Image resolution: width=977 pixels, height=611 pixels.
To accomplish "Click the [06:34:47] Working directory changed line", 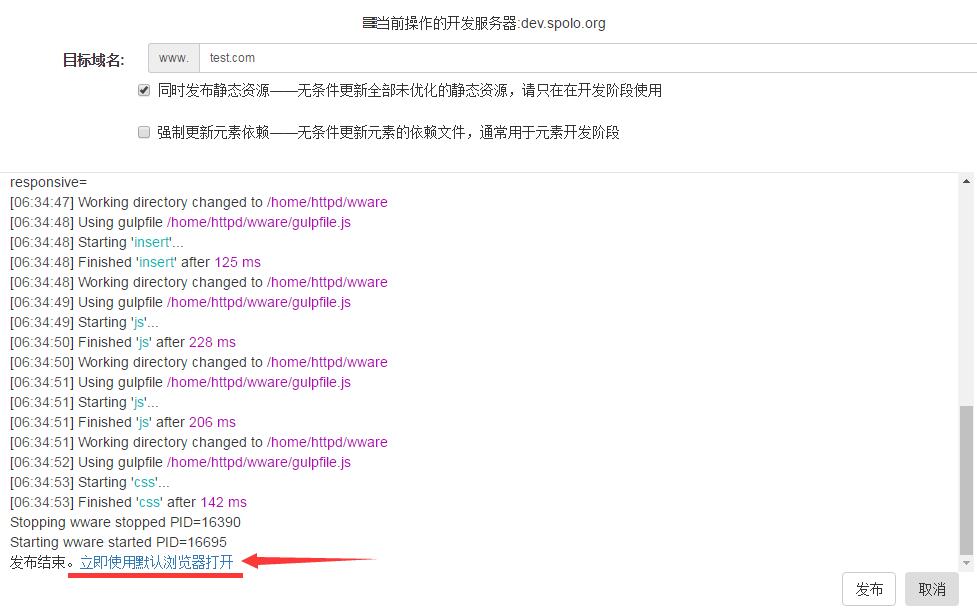I will (199, 202).
